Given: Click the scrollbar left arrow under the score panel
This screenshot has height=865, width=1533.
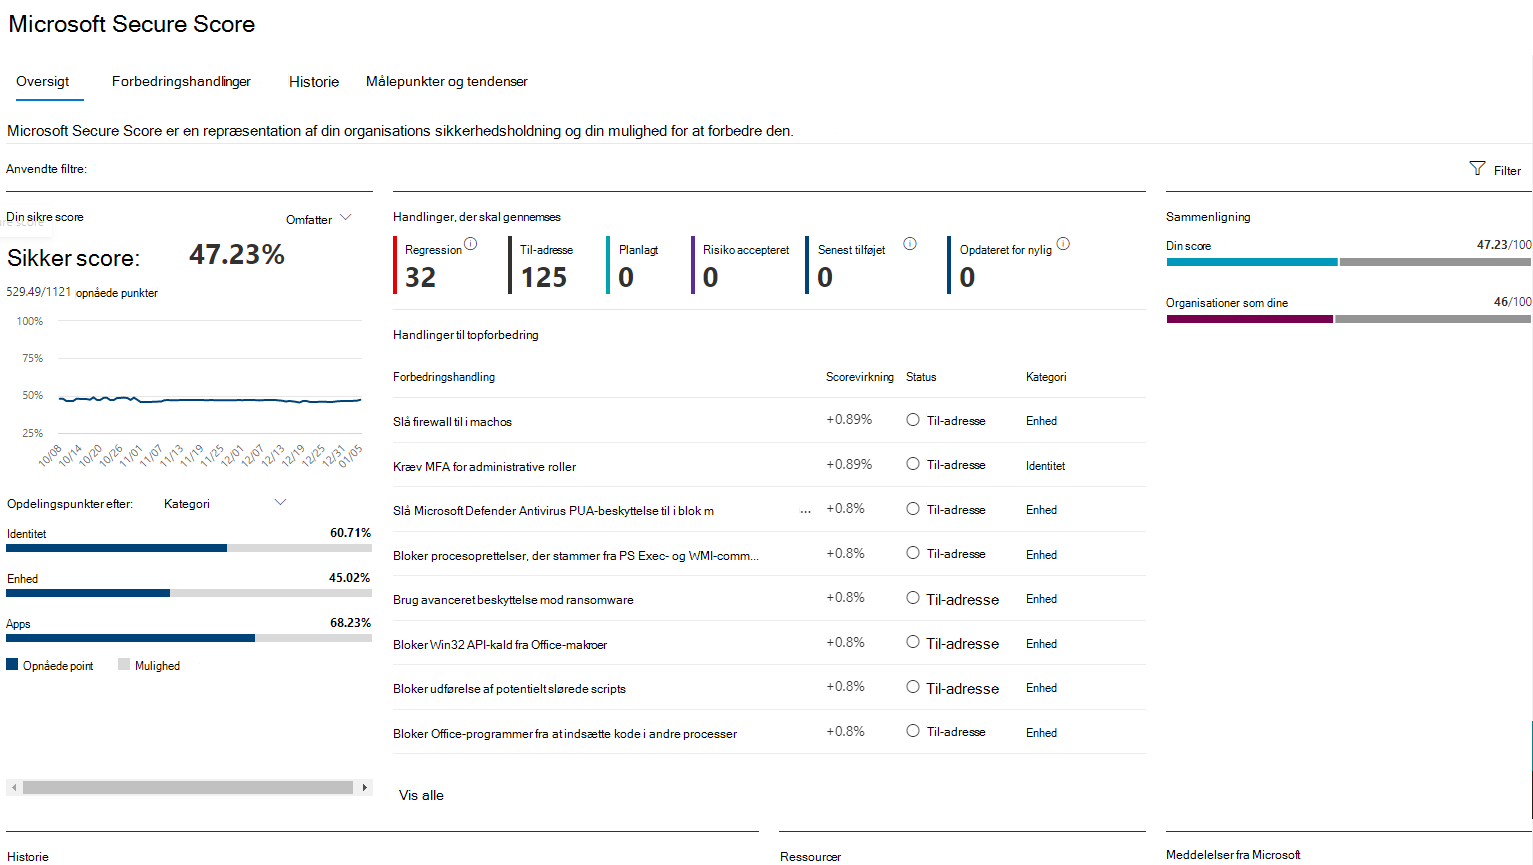Looking at the screenshot, I should 14,788.
